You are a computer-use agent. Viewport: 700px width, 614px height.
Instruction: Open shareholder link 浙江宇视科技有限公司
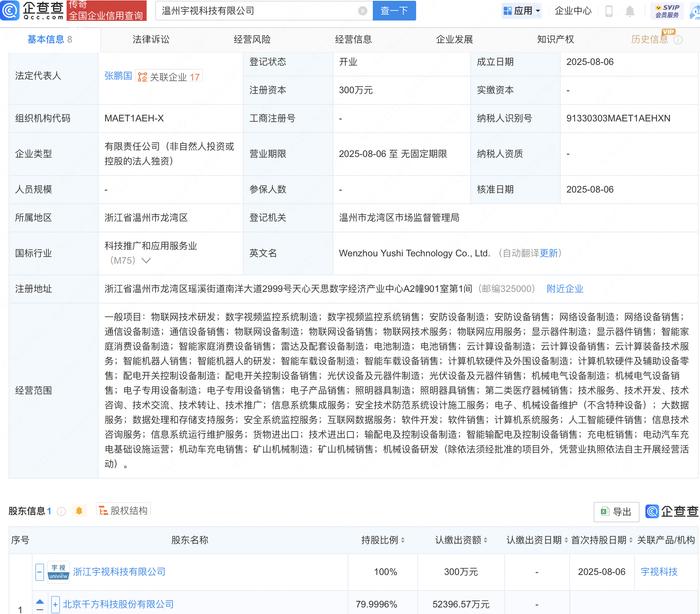(x=119, y=572)
